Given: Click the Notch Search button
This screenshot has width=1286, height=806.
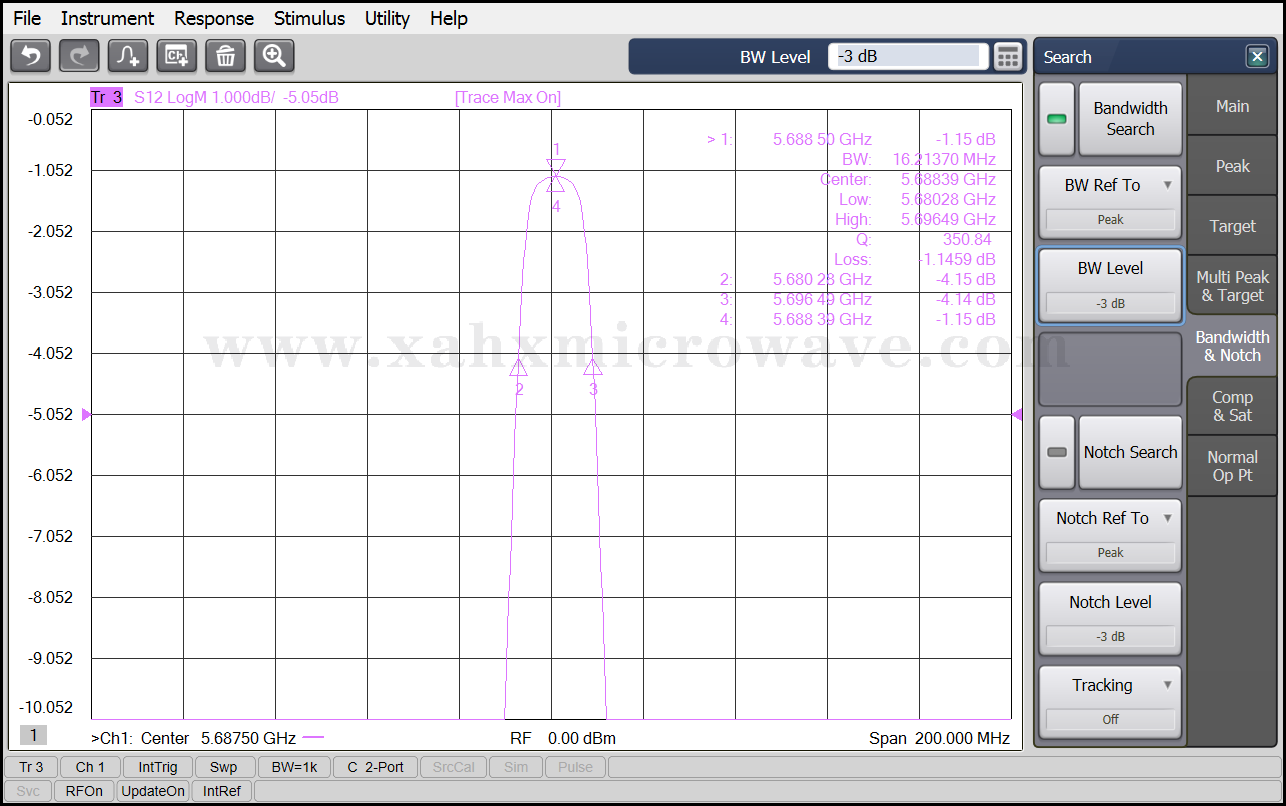Looking at the screenshot, I should [x=1130, y=452].
